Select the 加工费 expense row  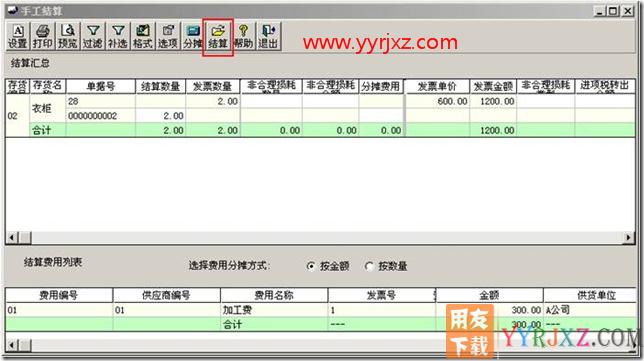coord(320,310)
